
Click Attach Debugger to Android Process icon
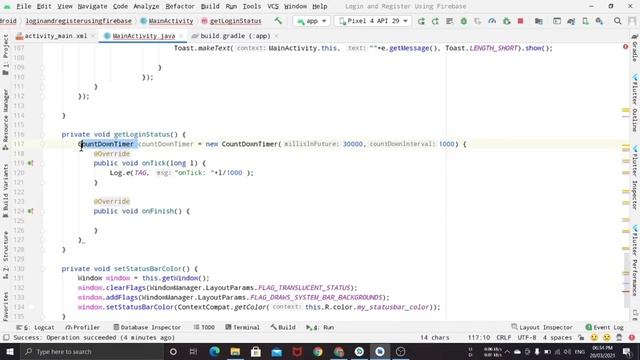pos(507,21)
